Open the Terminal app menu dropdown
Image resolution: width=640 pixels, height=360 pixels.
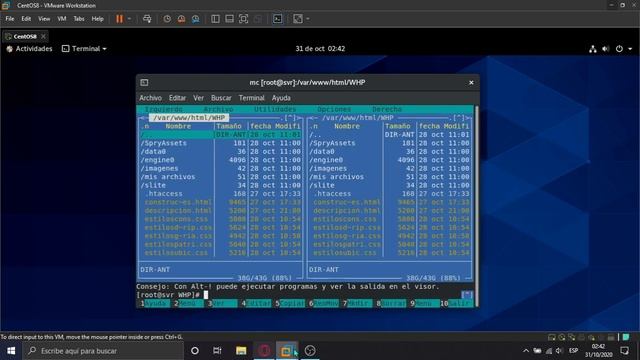[84, 49]
